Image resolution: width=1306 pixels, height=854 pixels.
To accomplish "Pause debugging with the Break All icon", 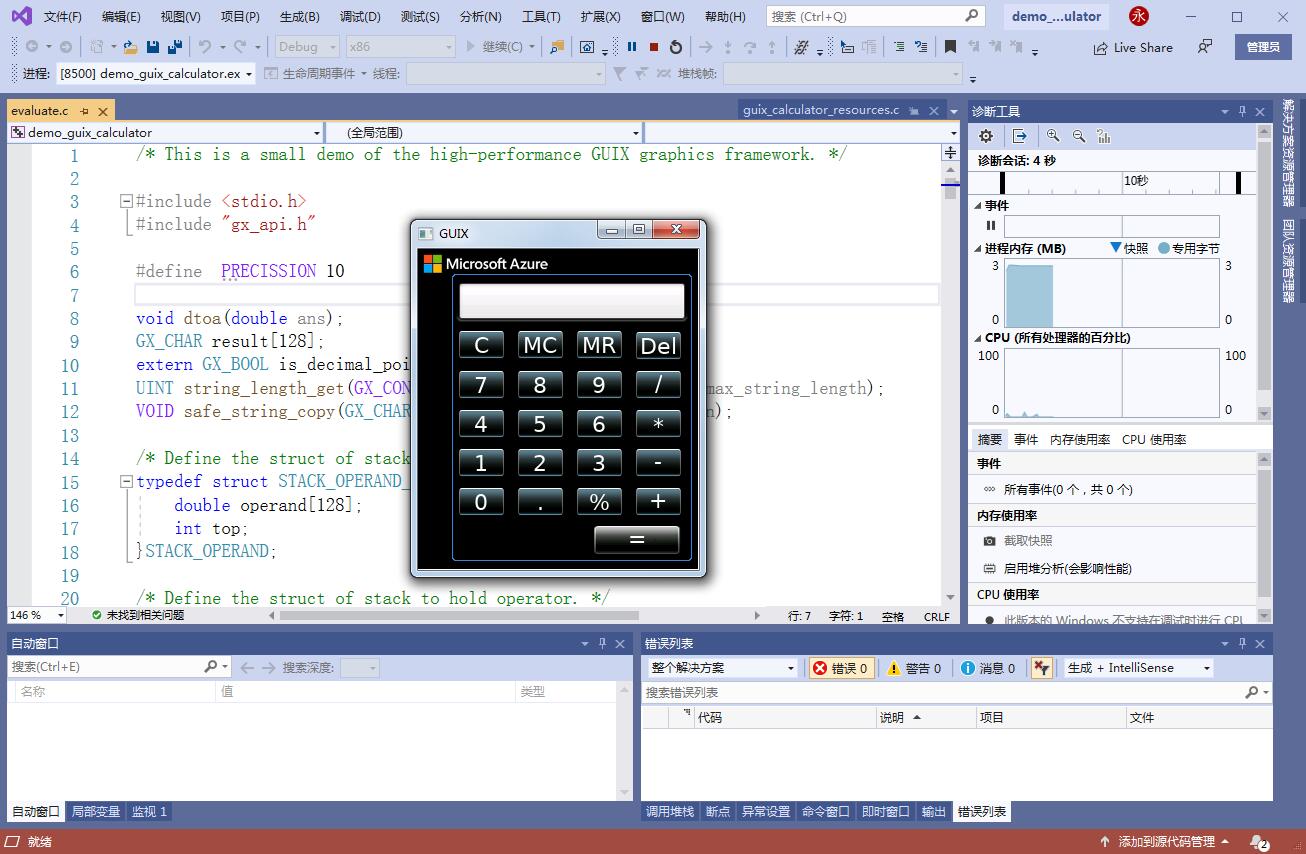I will [632, 47].
